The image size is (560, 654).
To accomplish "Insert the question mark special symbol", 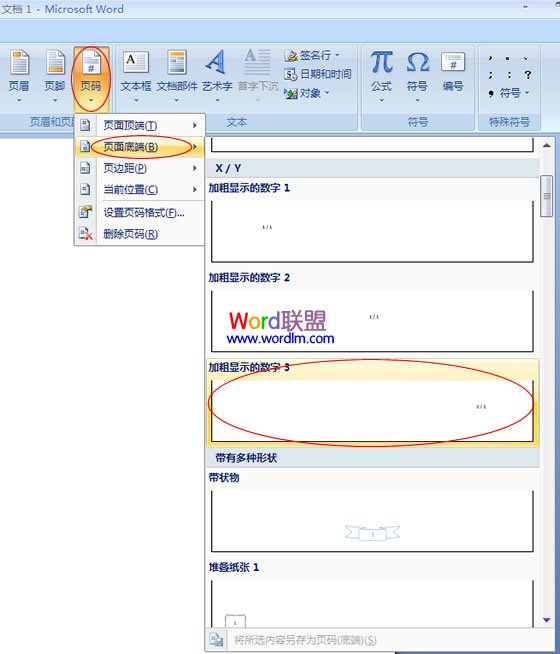I will pyautogui.click(x=528, y=75).
